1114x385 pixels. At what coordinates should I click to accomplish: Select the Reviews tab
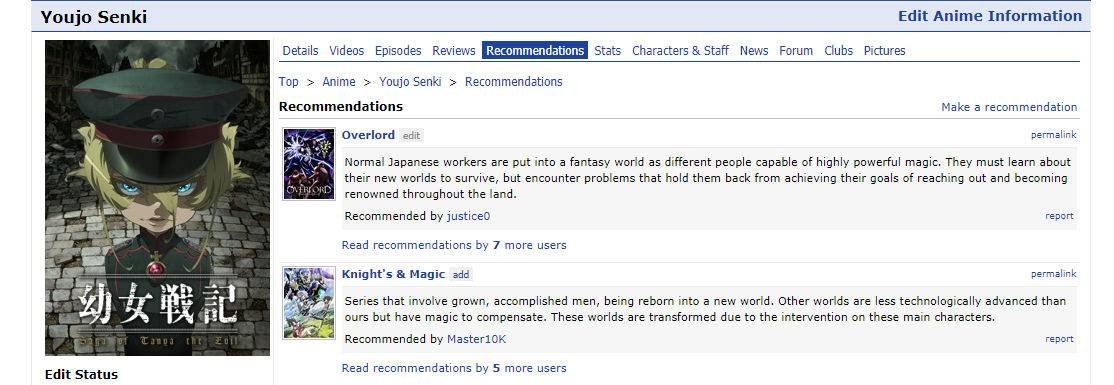point(453,50)
